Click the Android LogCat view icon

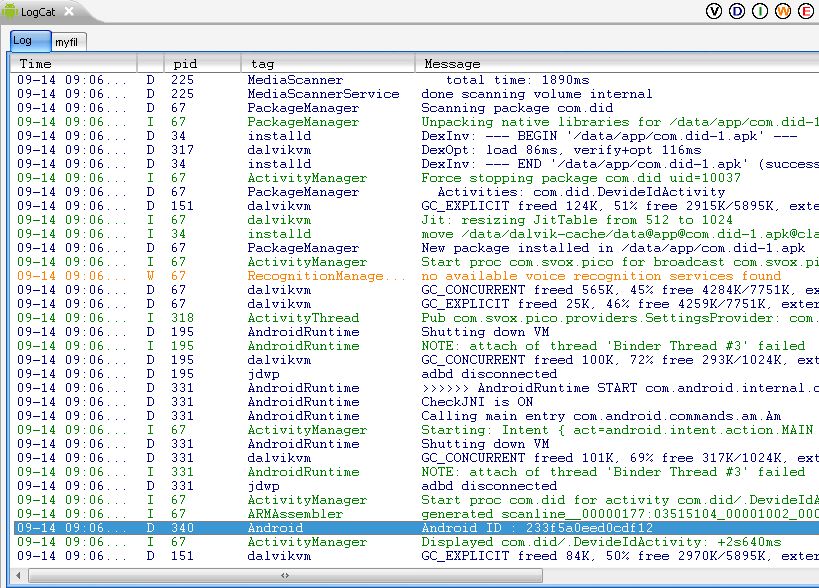[9, 11]
